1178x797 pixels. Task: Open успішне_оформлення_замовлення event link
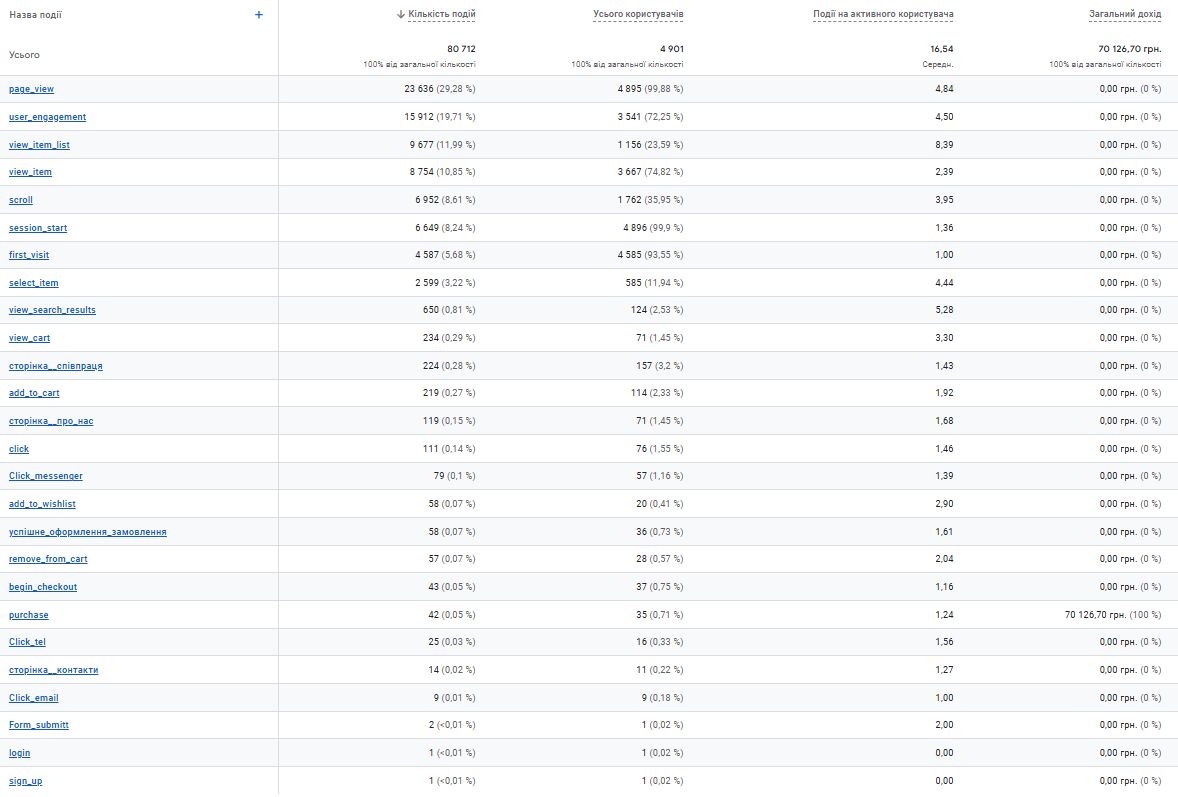click(x=88, y=532)
